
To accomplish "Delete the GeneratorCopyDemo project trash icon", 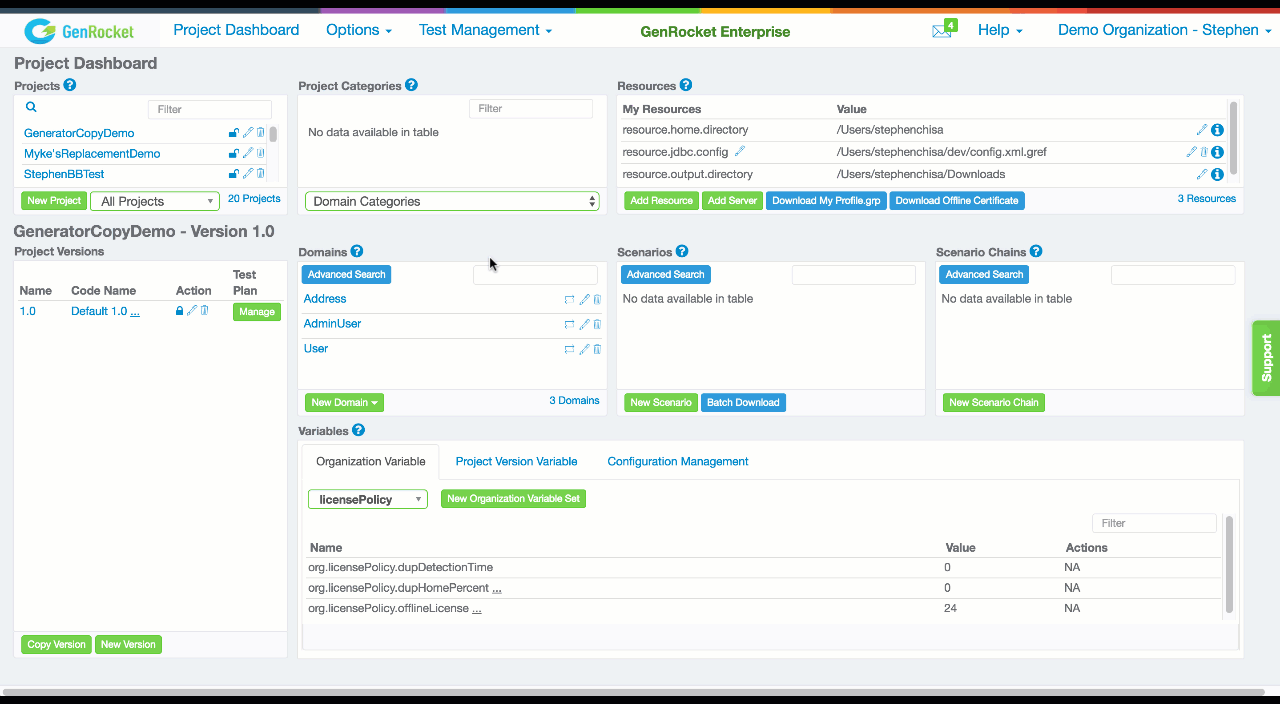I will coord(261,133).
